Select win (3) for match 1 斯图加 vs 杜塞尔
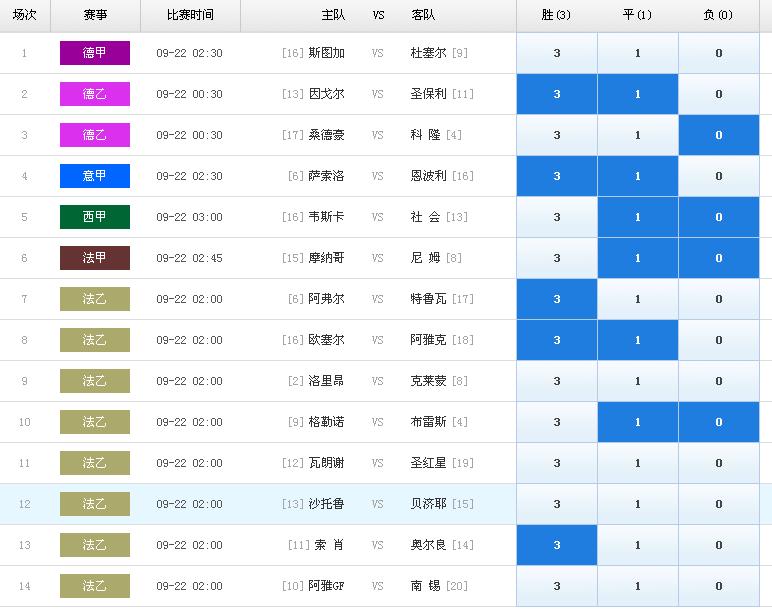The image size is (772, 613). click(557, 53)
